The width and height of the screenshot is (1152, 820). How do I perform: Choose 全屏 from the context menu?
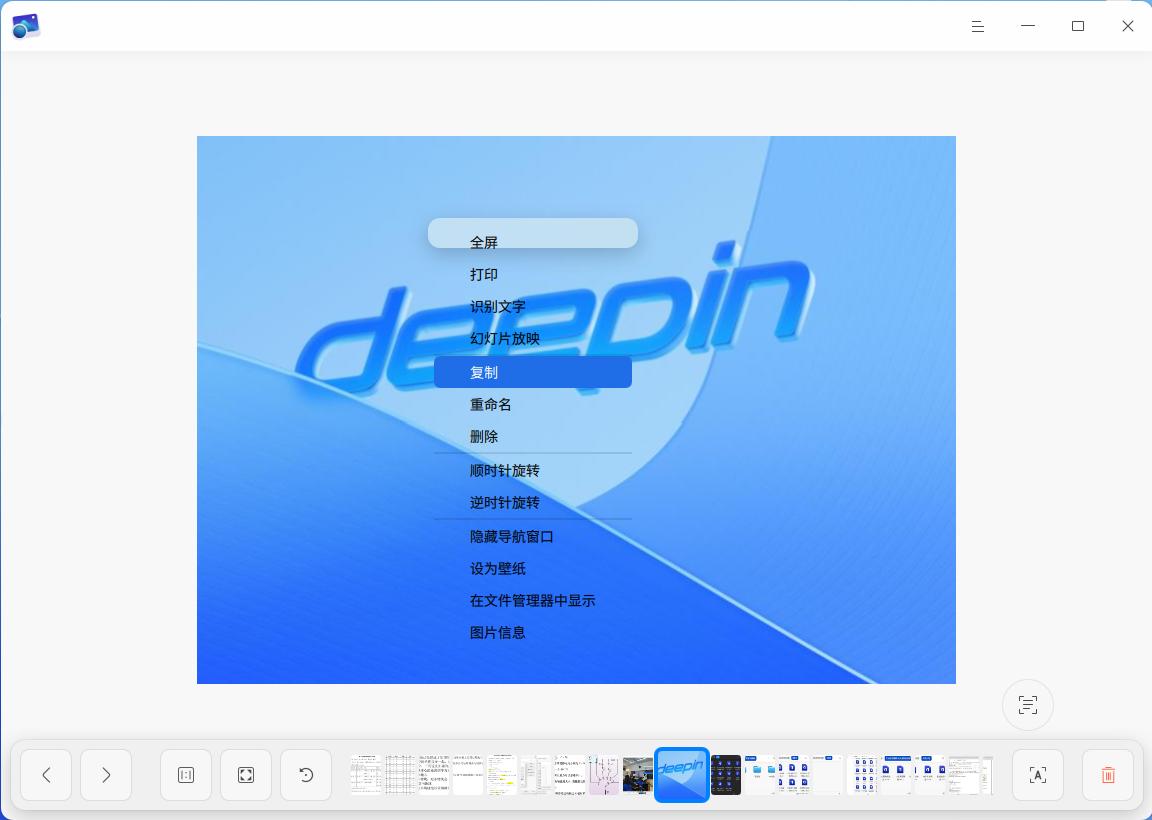pyautogui.click(x=533, y=242)
